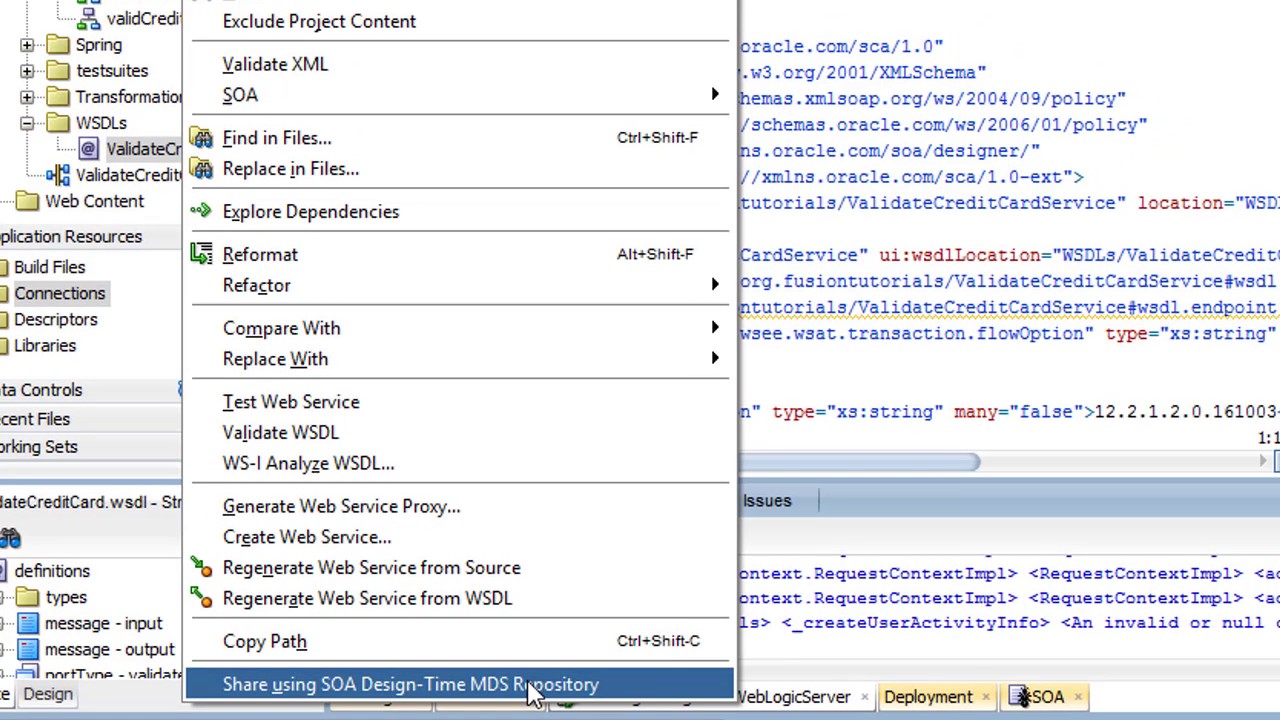Expand the Spring folder node
Viewport: 1280px width, 720px height.
pyautogui.click(x=27, y=45)
